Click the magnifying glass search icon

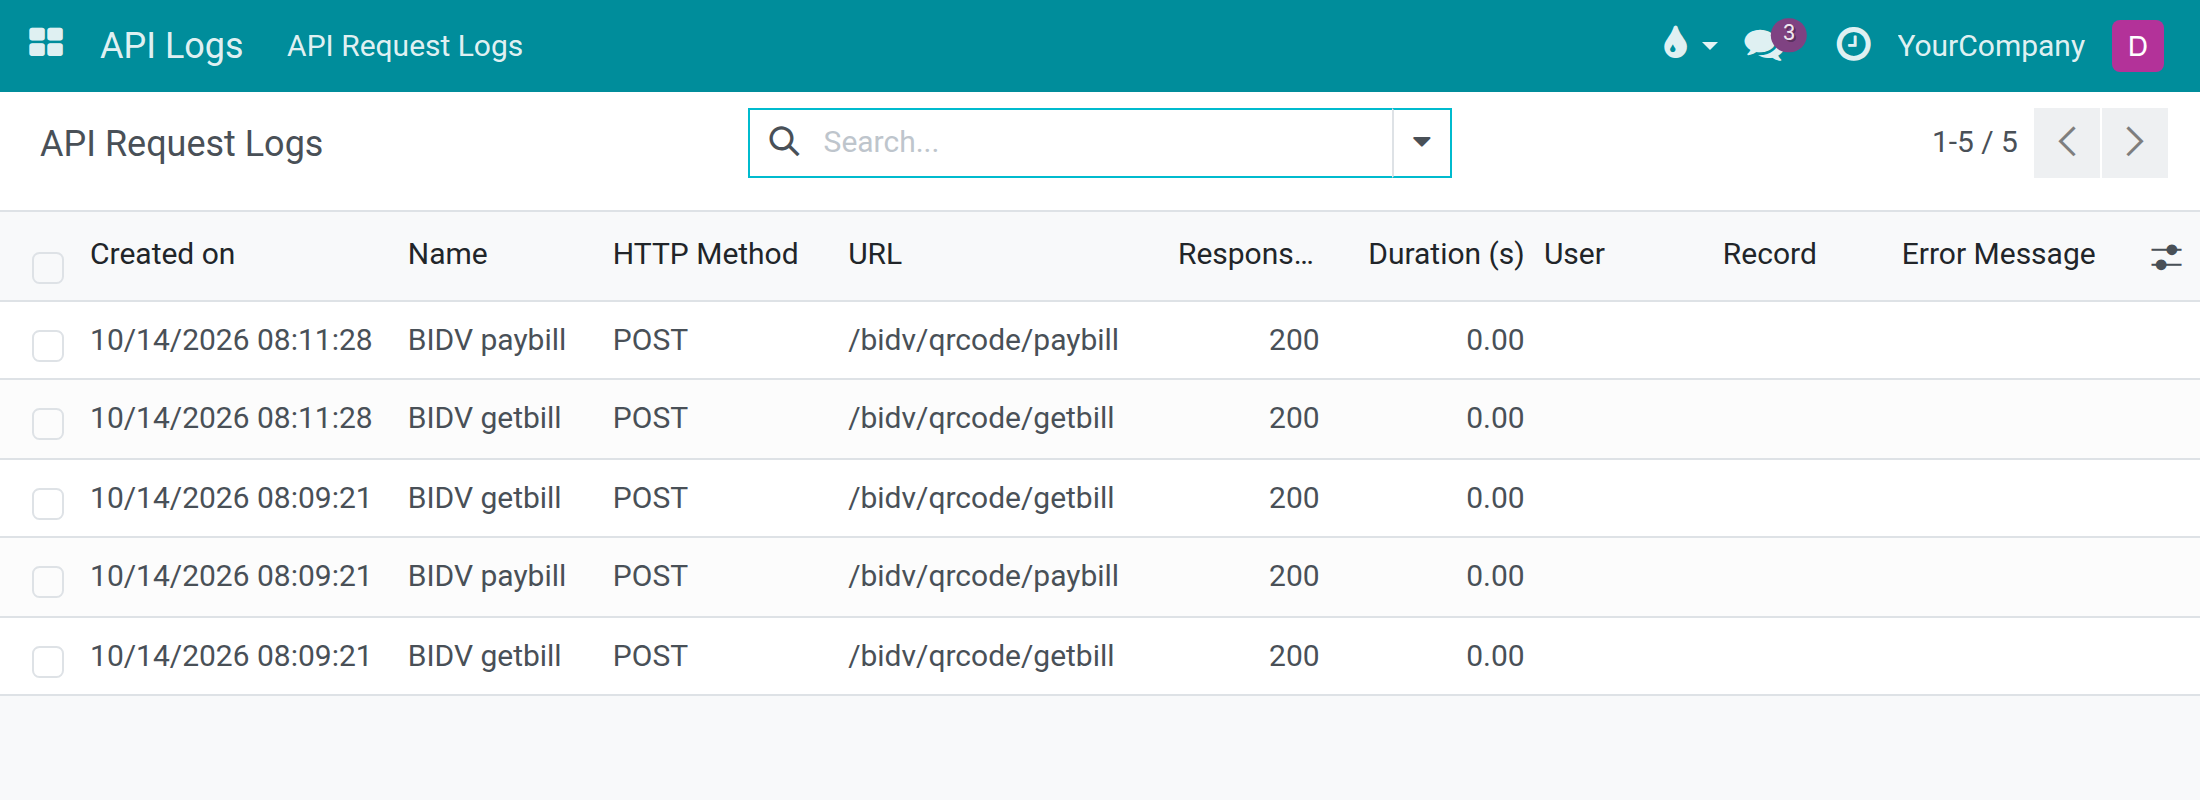click(784, 142)
